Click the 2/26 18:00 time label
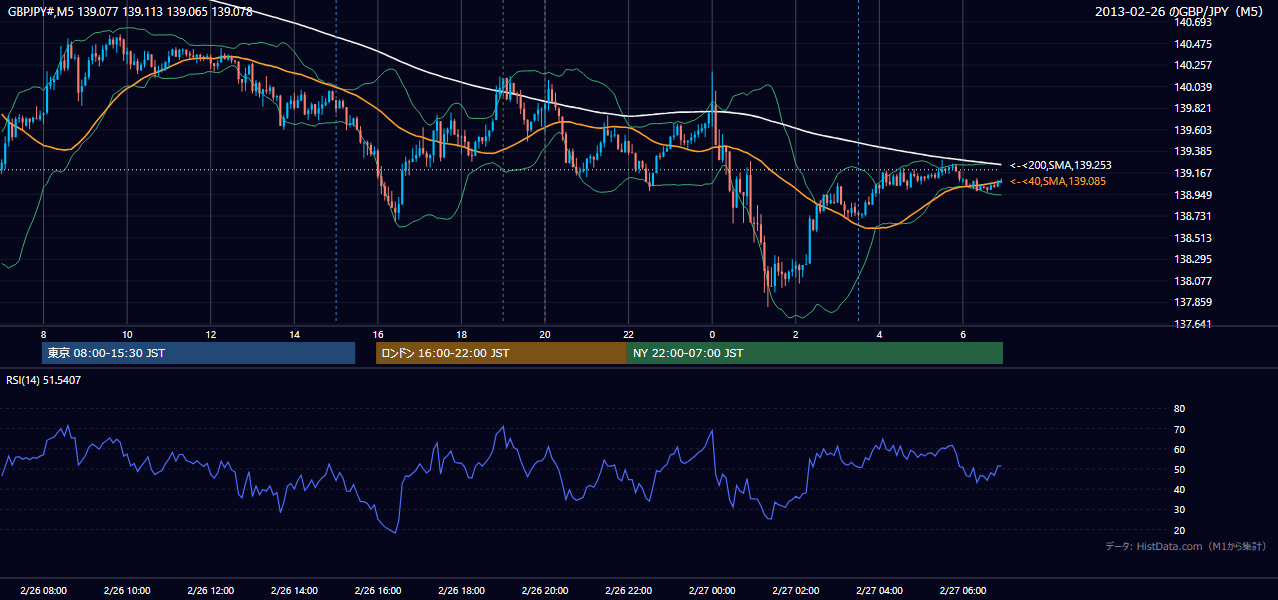The height and width of the screenshot is (600, 1278). coord(461,591)
